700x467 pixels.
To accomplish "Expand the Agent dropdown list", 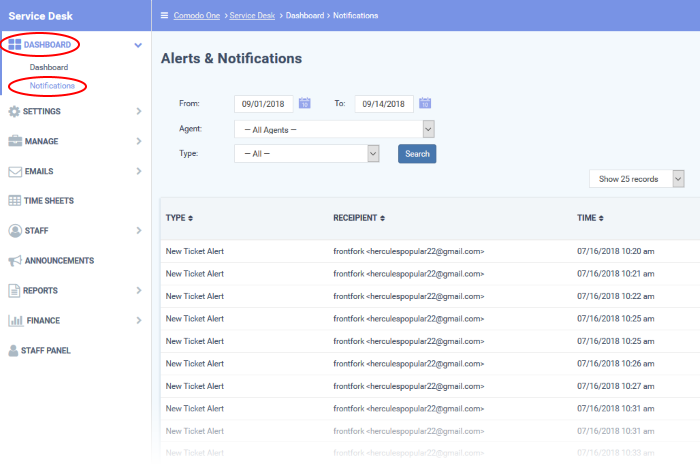I will 333,129.
